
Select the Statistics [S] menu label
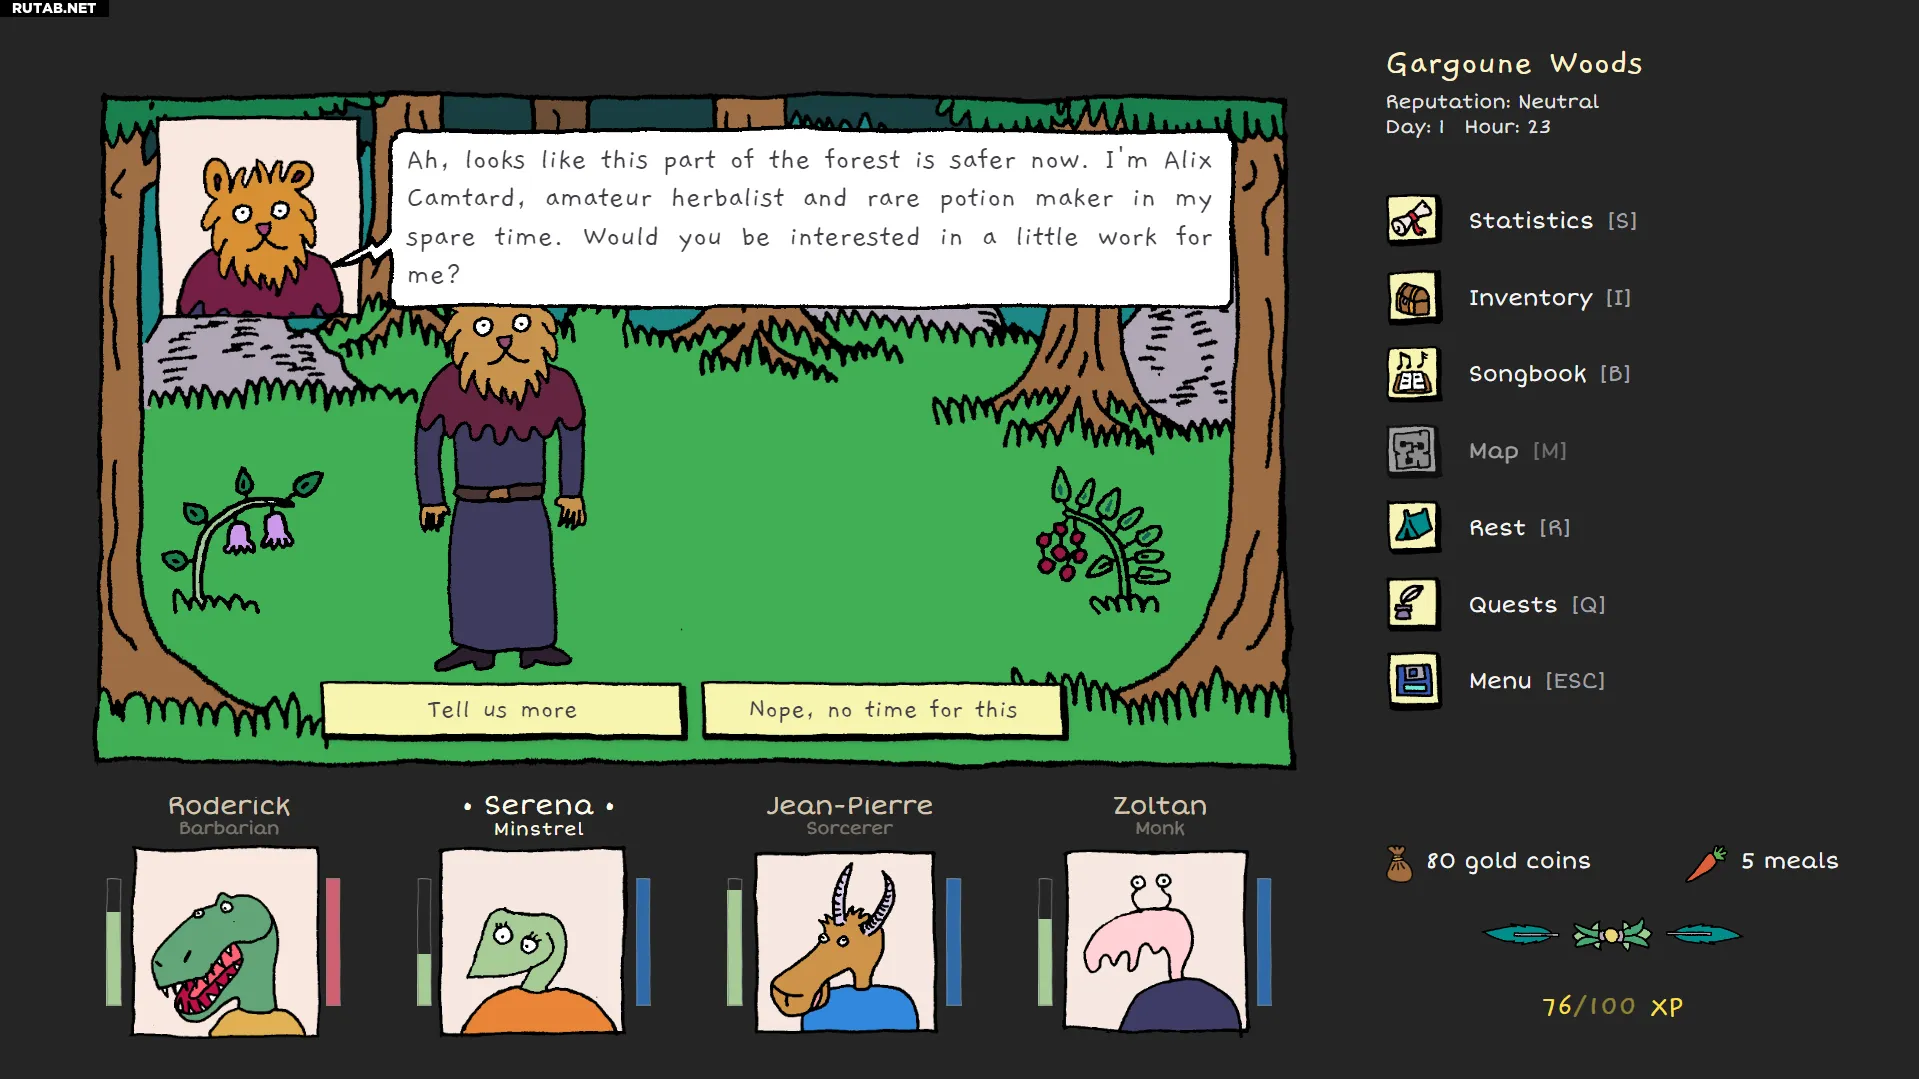[1552, 220]
